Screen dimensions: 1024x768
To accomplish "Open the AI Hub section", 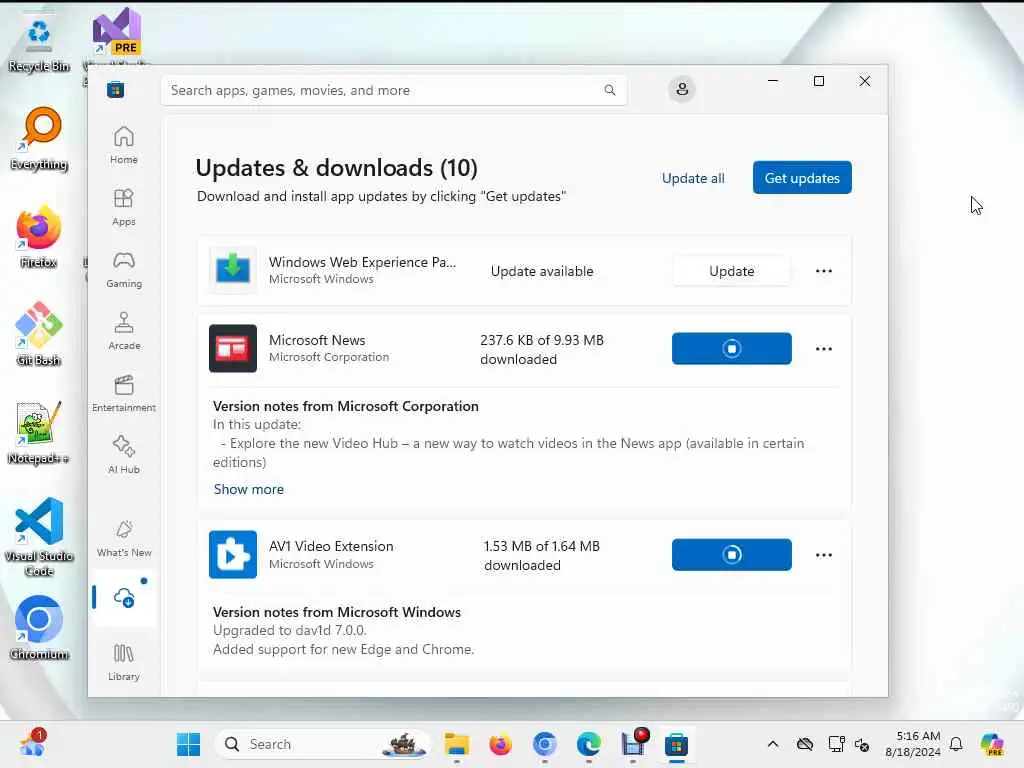I will [x=123, y=455].
